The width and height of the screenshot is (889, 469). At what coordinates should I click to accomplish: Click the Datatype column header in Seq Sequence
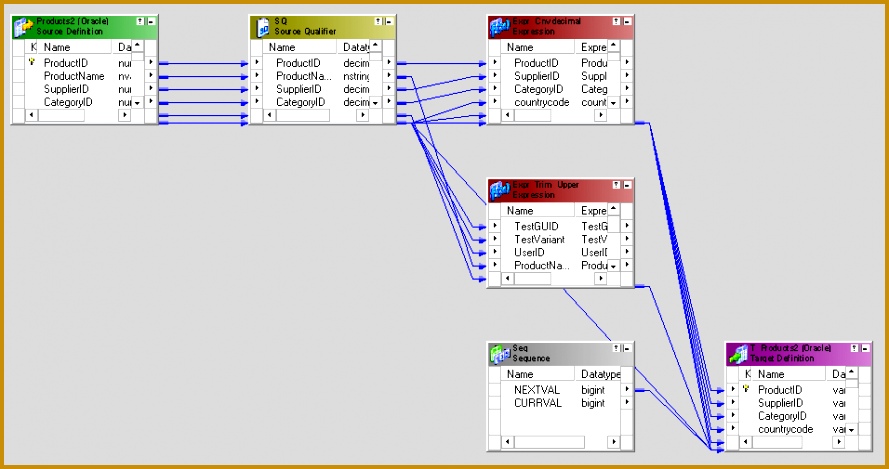(598, 374)
